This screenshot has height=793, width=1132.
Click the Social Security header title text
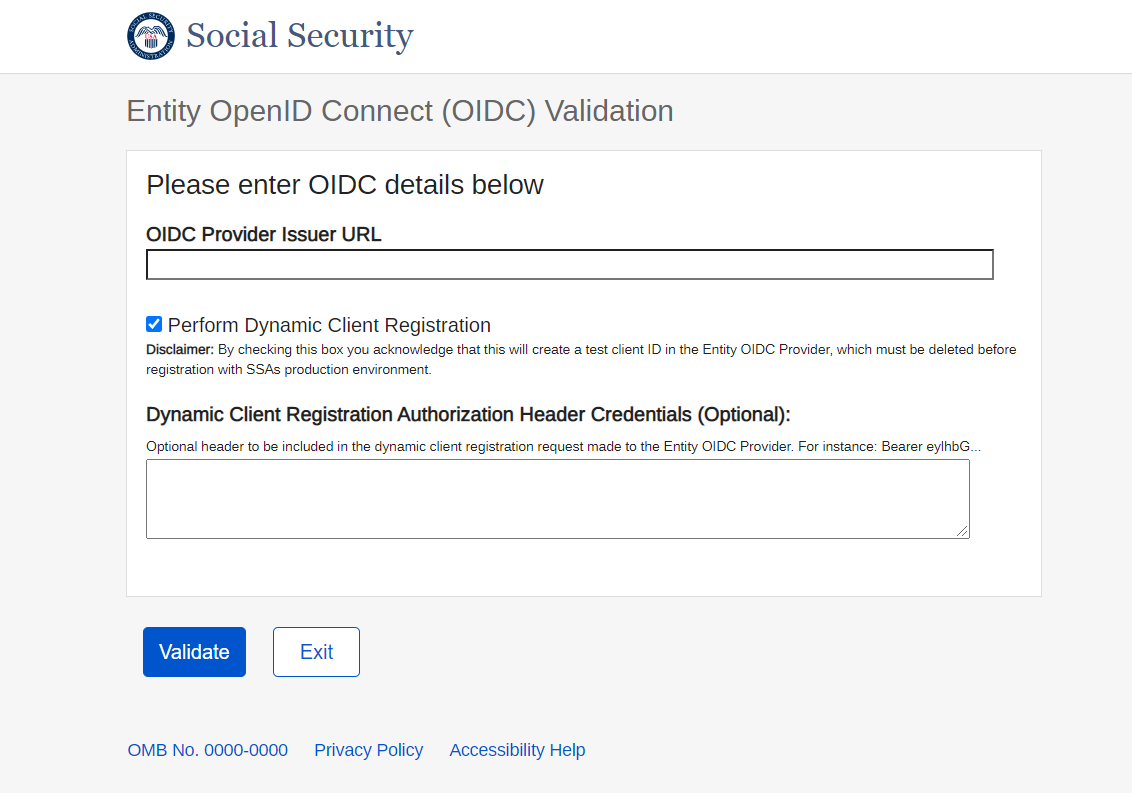(x=299, y=36)
